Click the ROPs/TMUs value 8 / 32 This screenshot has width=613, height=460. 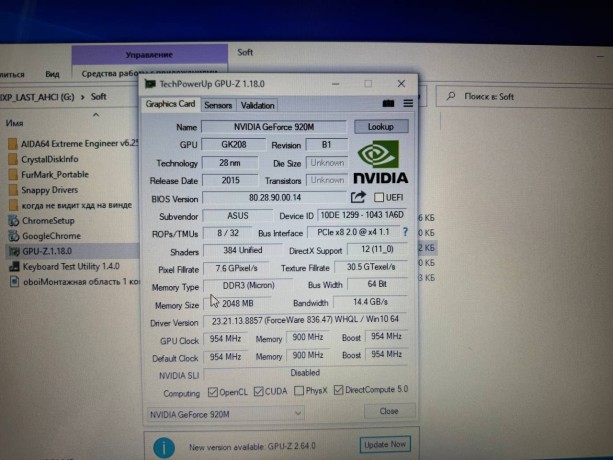228,233
